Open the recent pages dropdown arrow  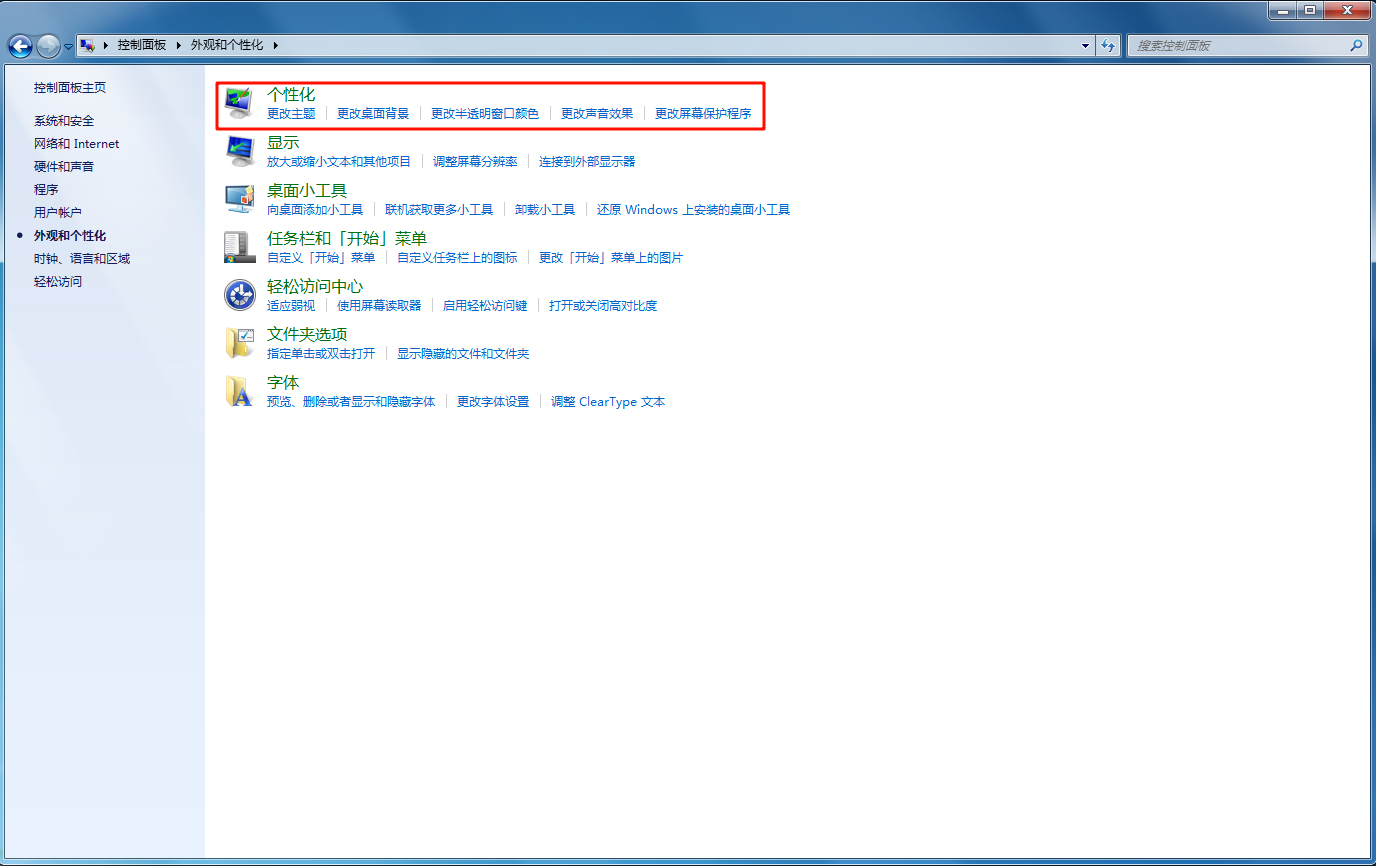point(68,47)
